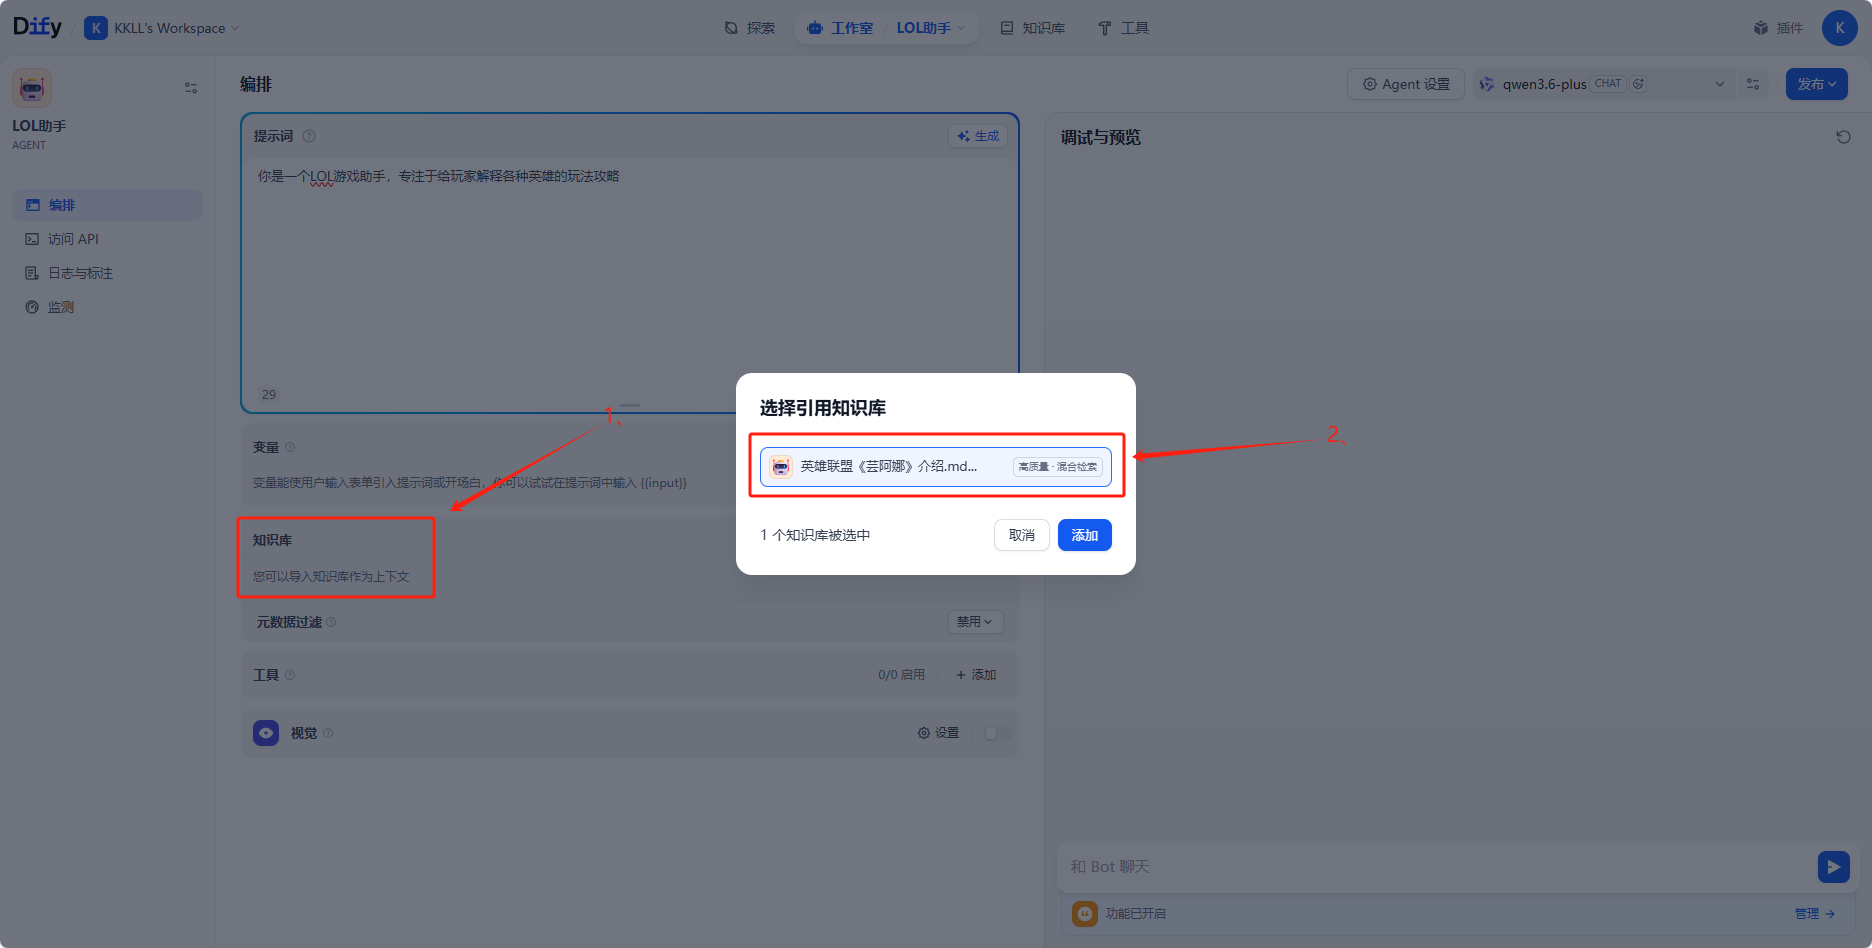
Task: Open the 发布 publish dropdown
Action: (x=1816, y=84)
